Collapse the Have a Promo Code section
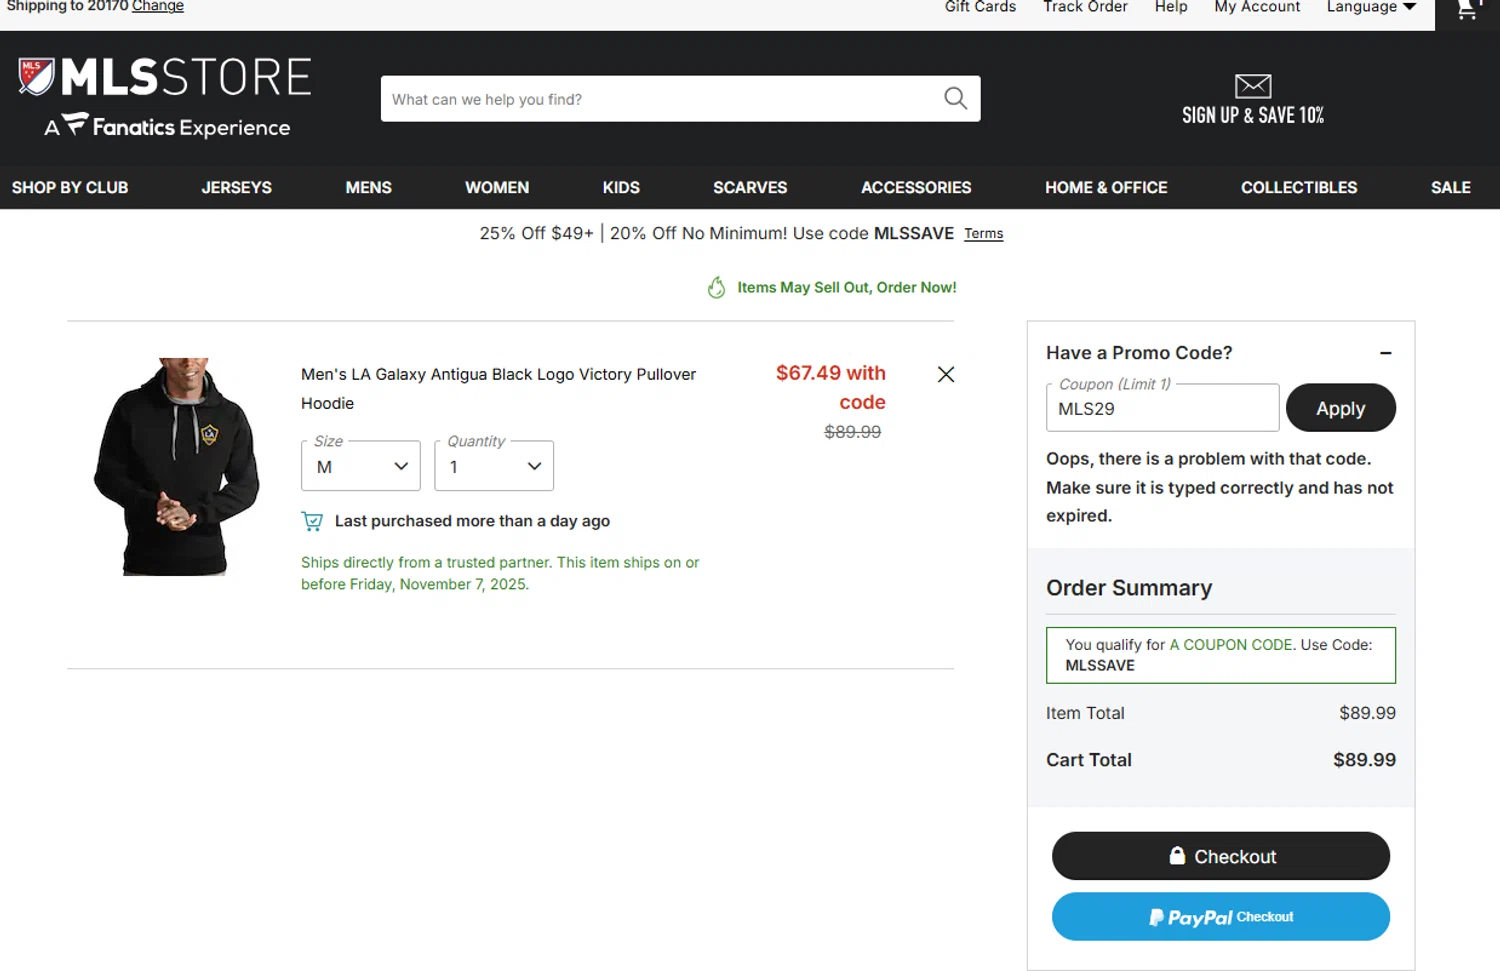Image resolution: width=1500 pixels, height=971 pixels. coord(1385,353)
